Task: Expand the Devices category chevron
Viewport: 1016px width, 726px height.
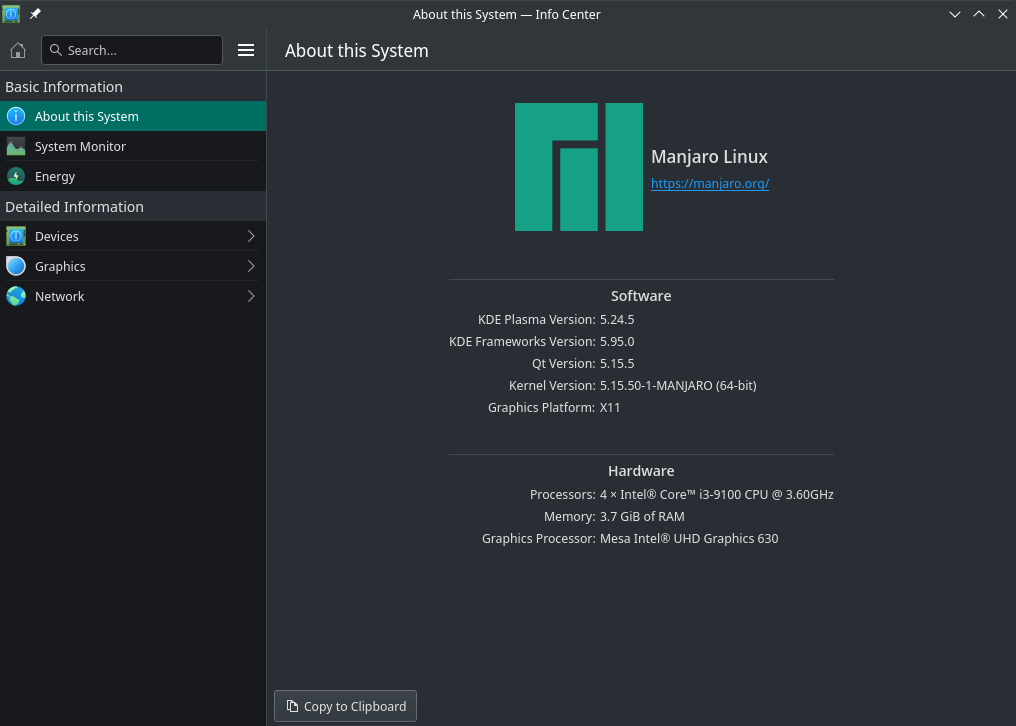Action: pos(251,236)
